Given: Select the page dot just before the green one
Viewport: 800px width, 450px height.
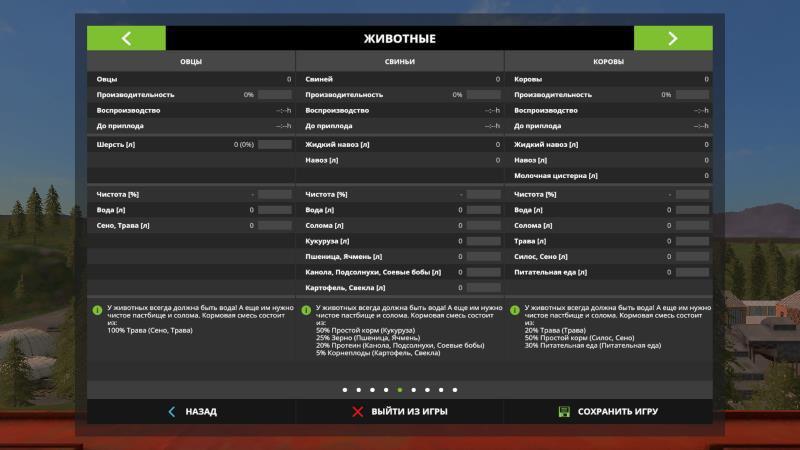Looking at the screenshot, I should click(x=386, y=389).
